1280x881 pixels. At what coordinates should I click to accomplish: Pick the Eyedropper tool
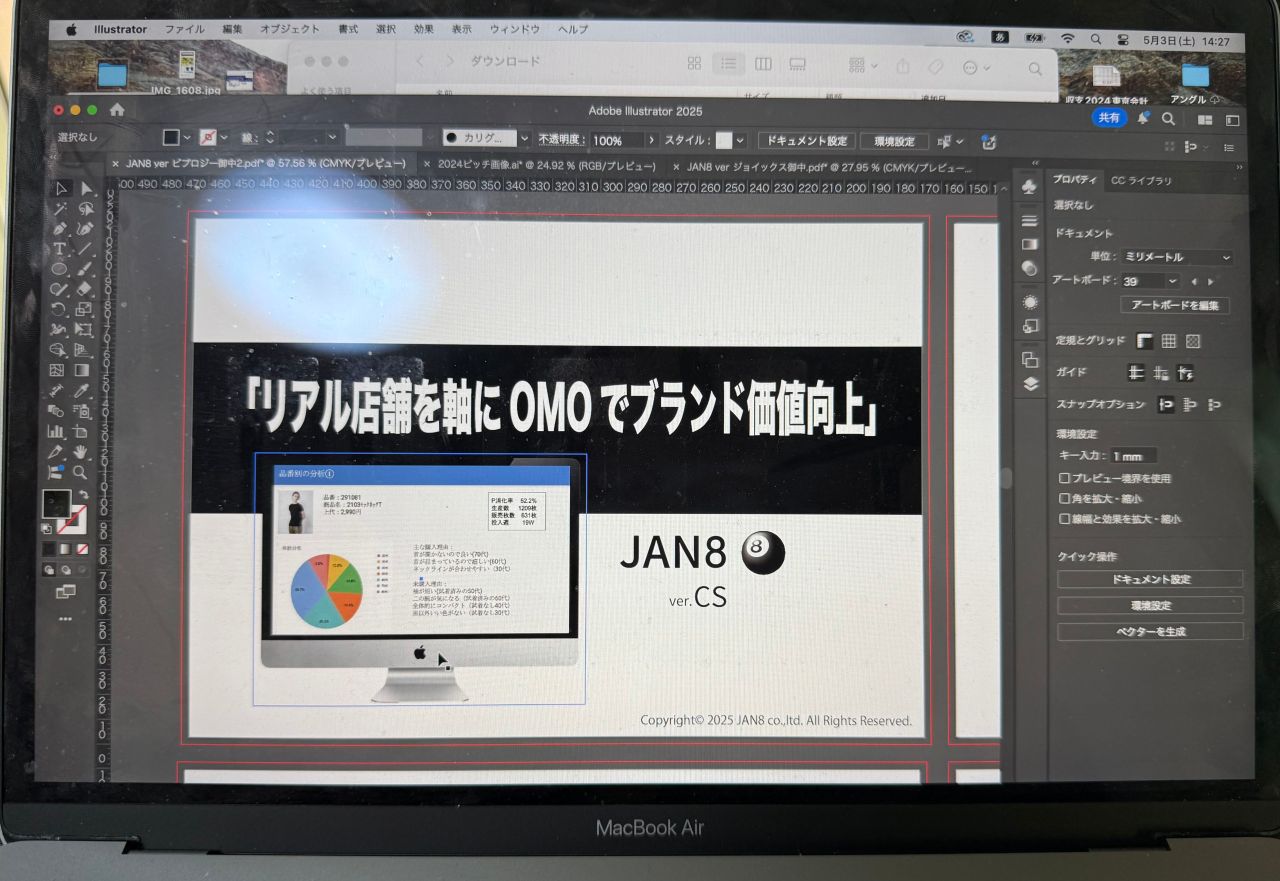point(83,391)
